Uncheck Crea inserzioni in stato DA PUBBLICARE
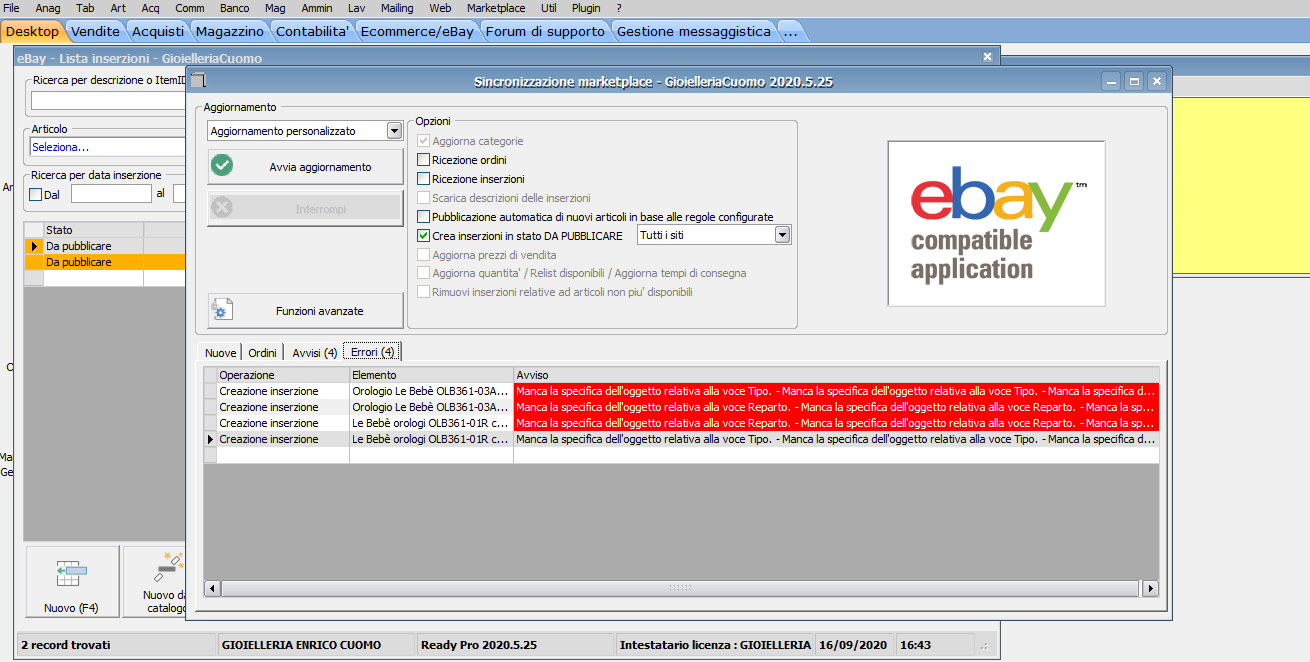Viewport: 1310px width, 662px height. 424,236
